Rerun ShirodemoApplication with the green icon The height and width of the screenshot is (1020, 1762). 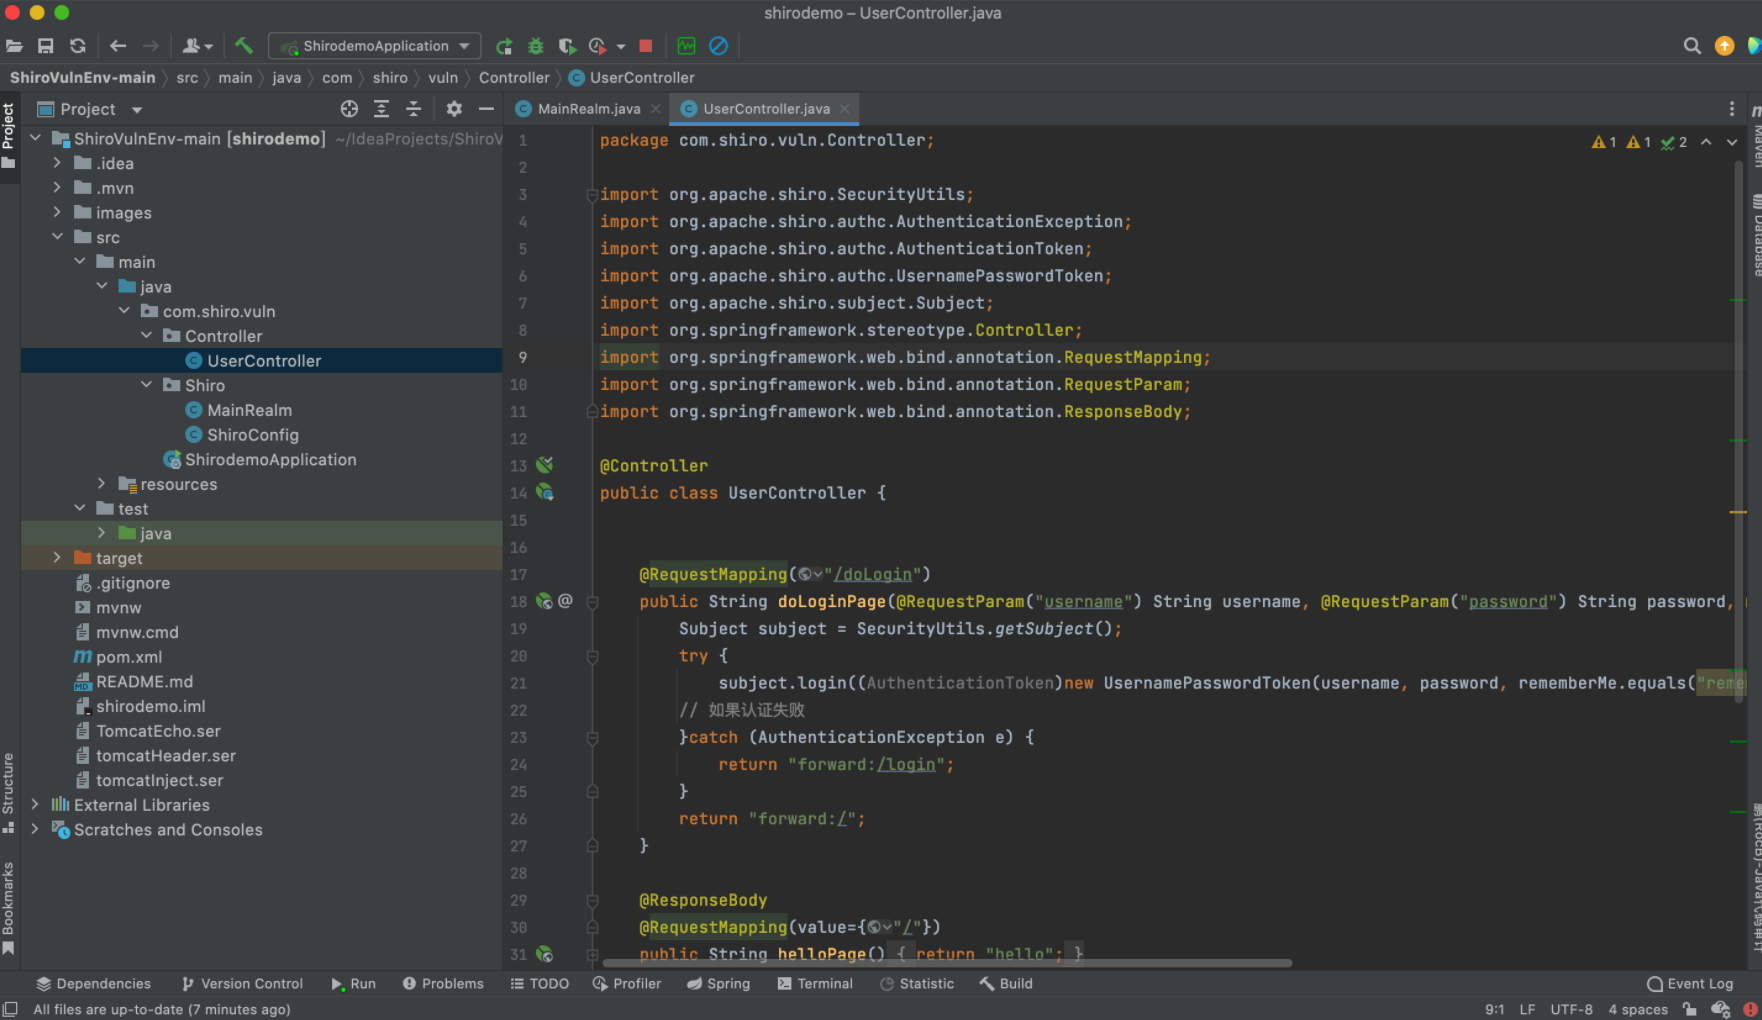[504, 46]
